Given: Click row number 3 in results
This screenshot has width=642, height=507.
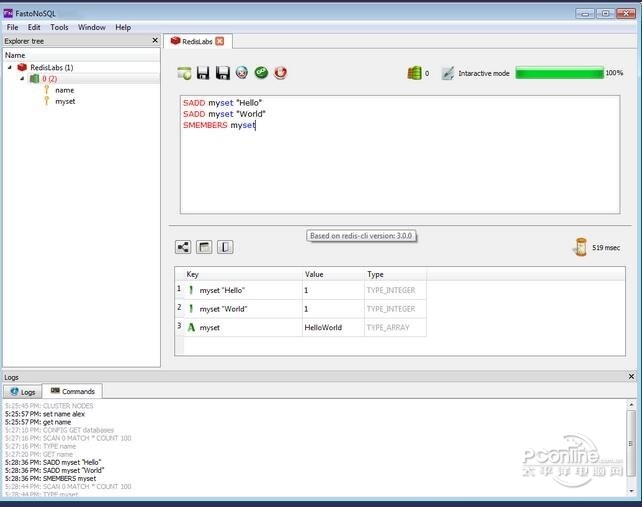Looking at the screenshot, I should (179, 326).
